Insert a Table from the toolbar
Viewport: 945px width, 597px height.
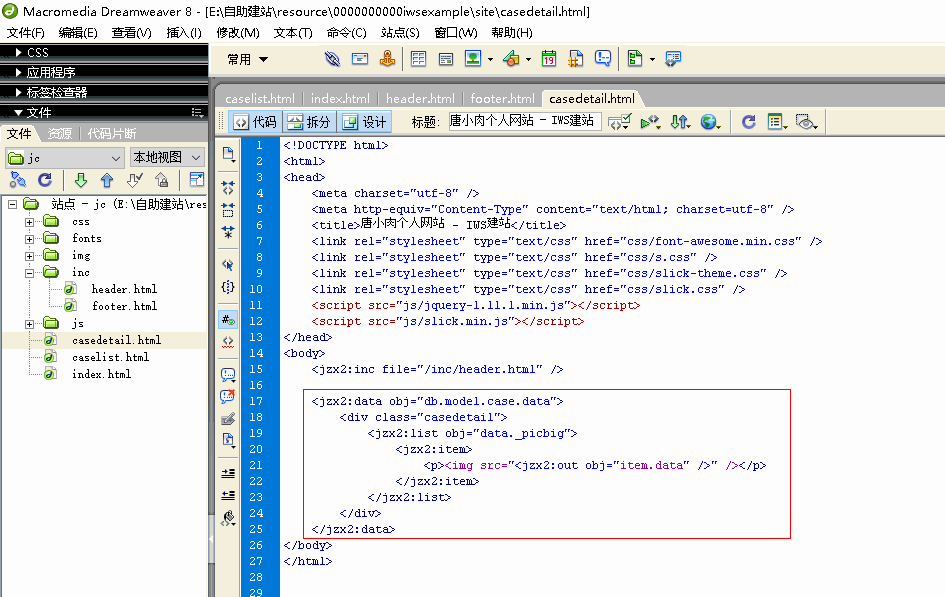[x=418, y=58]
